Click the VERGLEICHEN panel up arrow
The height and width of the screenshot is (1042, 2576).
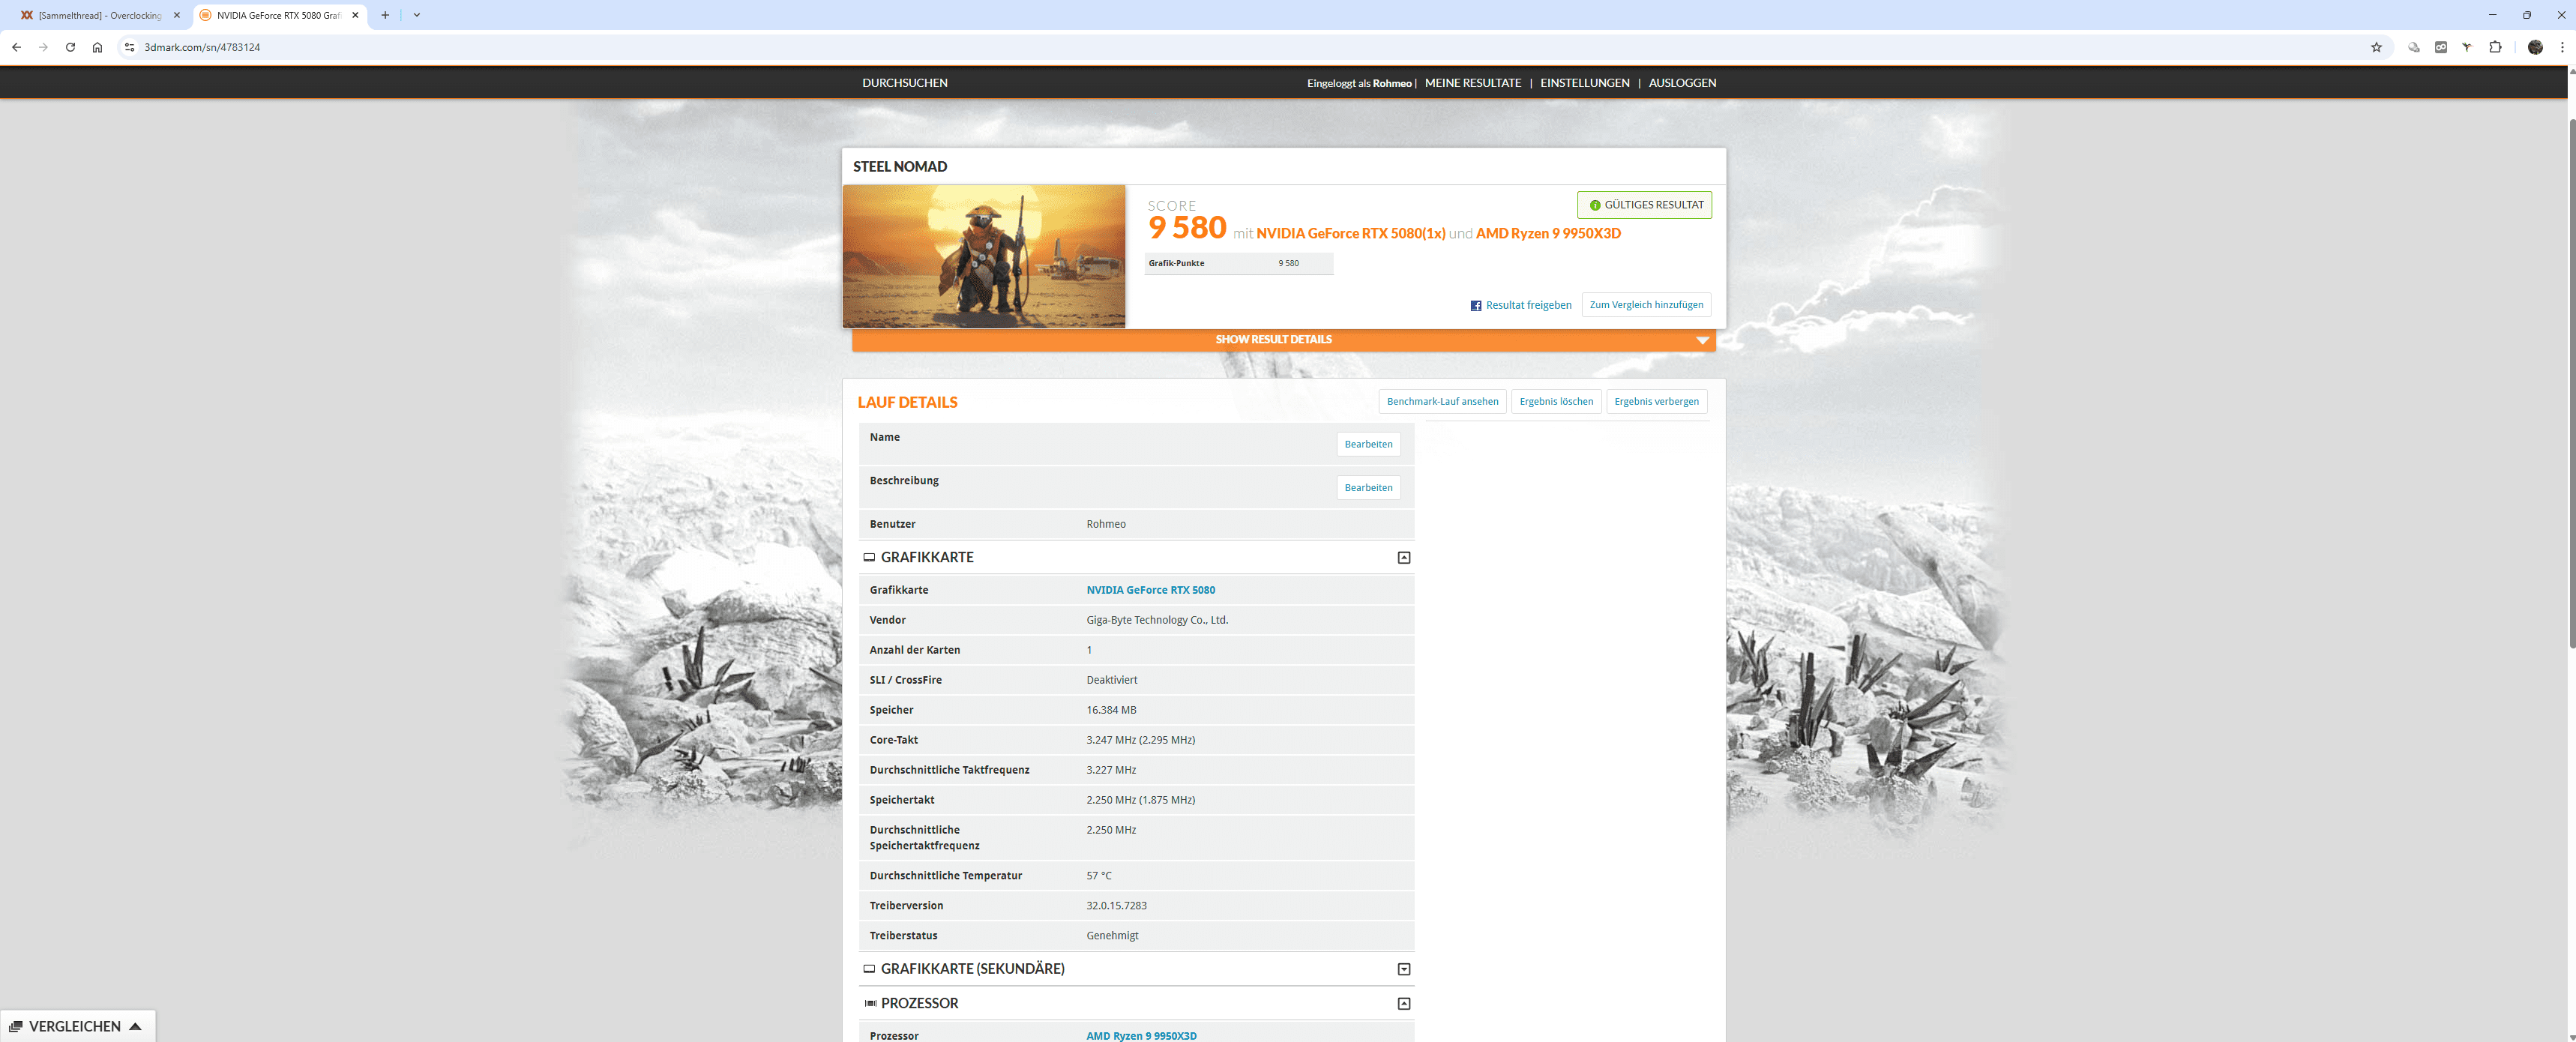(x=135, y=1026)
